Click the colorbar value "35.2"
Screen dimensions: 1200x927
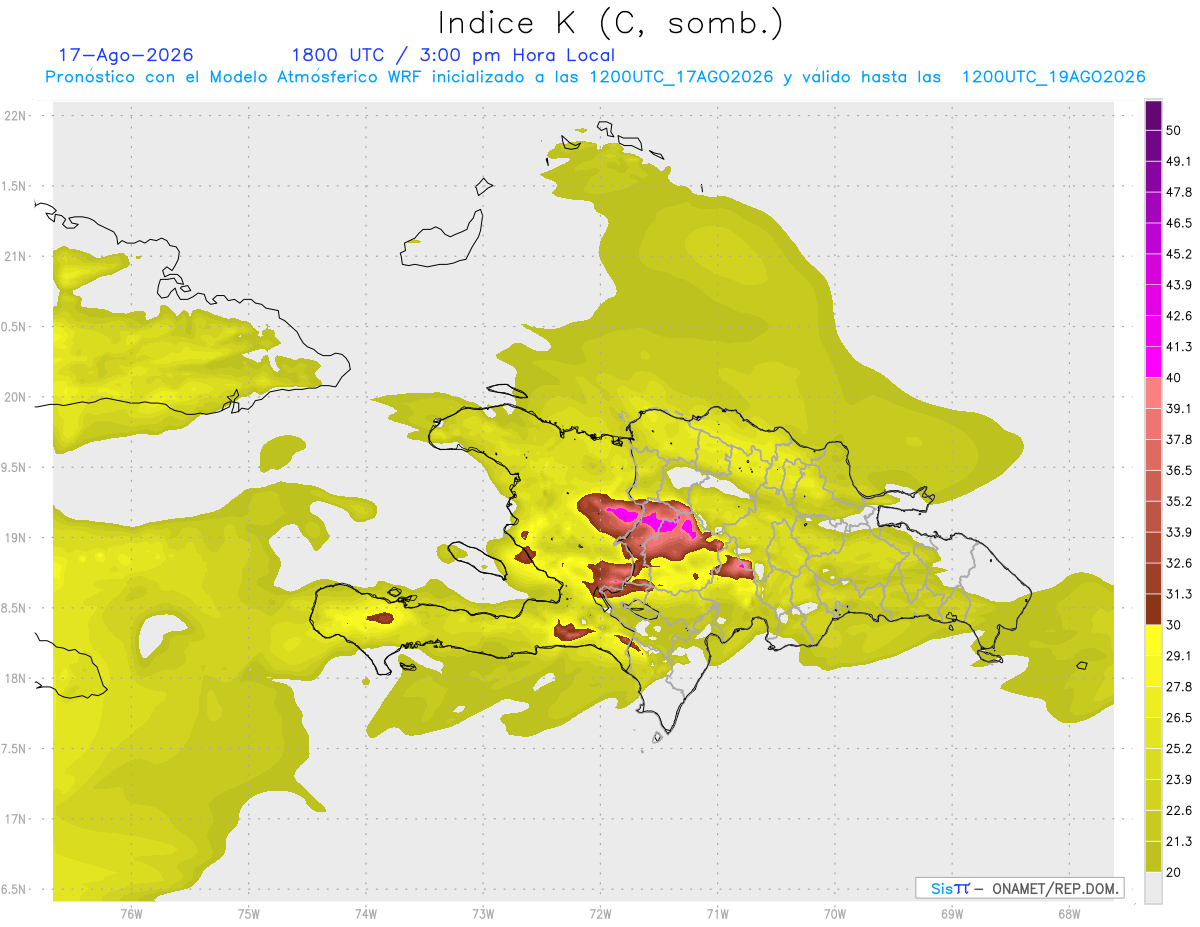pyautogui.click(x=1179, y=501)
